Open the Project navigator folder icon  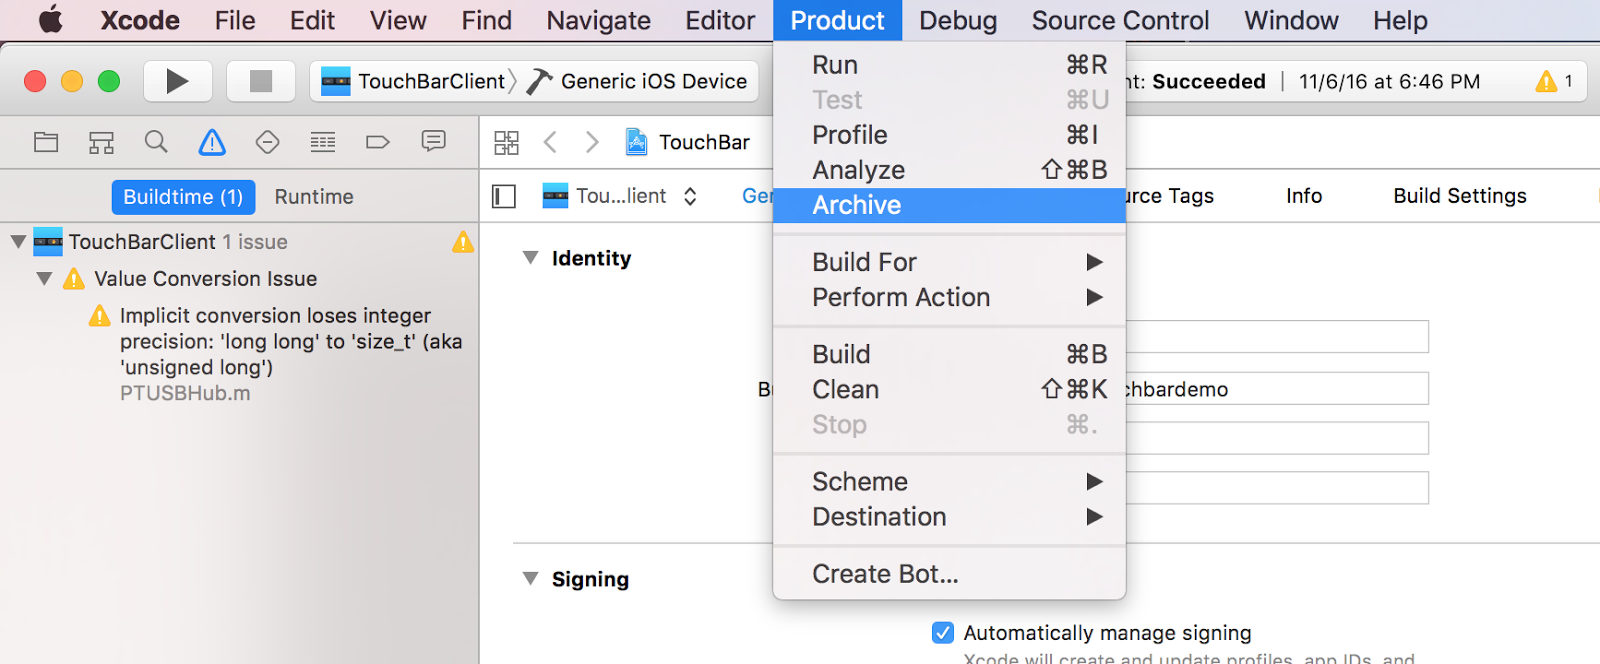46,142
